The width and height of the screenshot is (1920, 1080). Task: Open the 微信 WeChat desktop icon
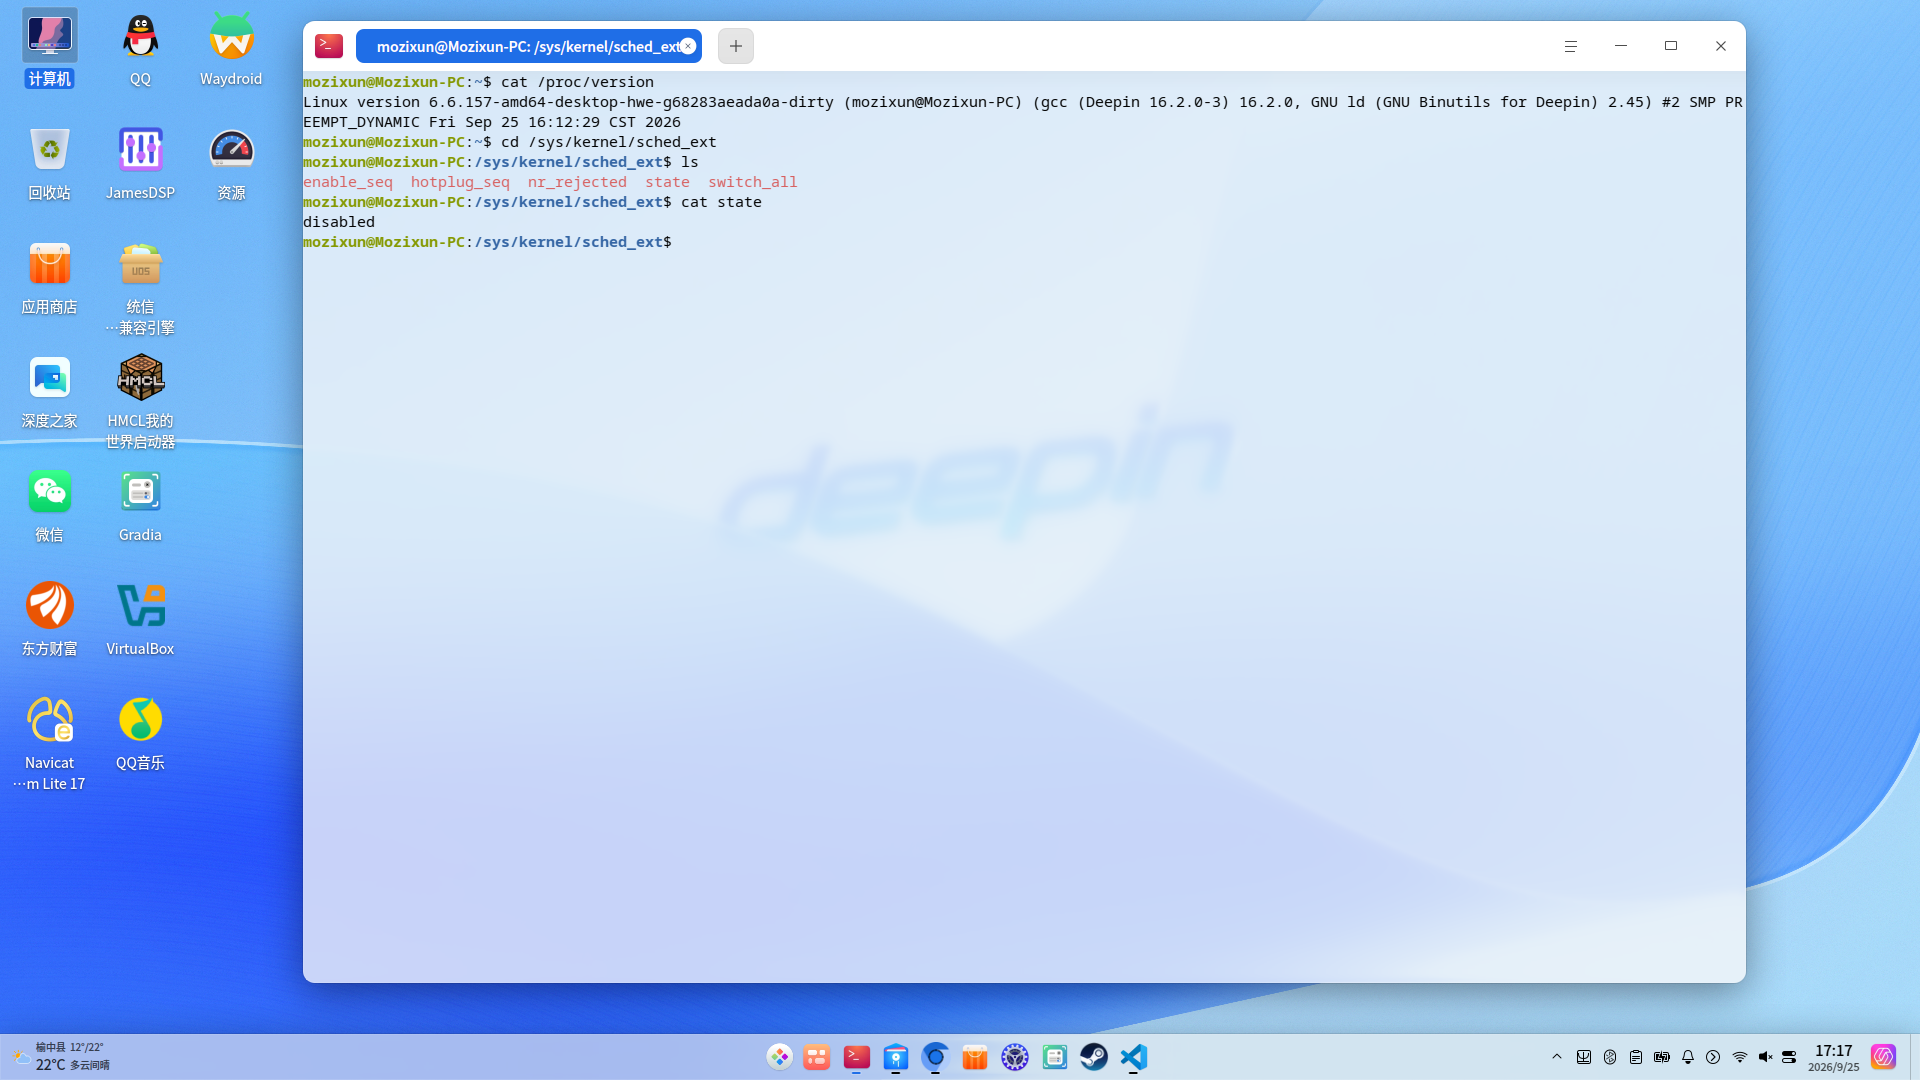pyautogui.click(x=49, y=504)
